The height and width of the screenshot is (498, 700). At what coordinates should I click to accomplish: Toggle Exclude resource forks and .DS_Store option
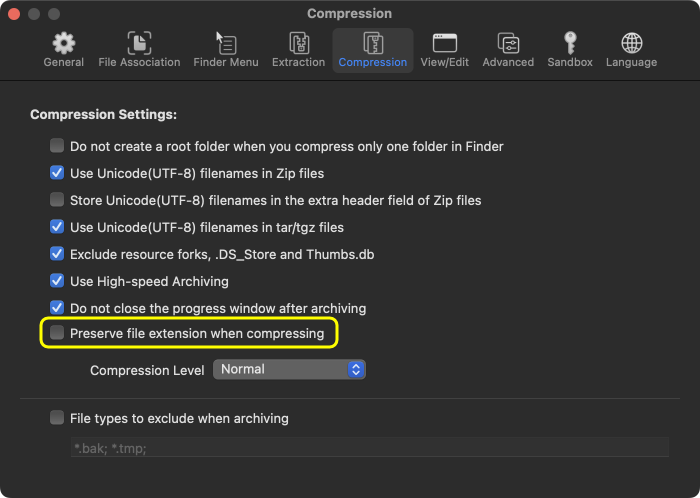(x=57, y=254)
